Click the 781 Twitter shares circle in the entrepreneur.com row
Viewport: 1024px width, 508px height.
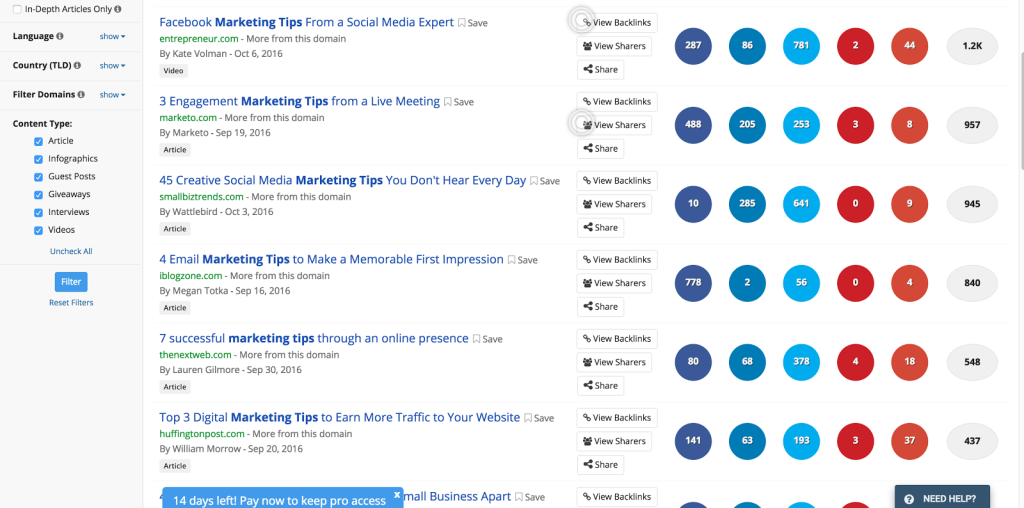pyautogui.click(x=801, y=46)
